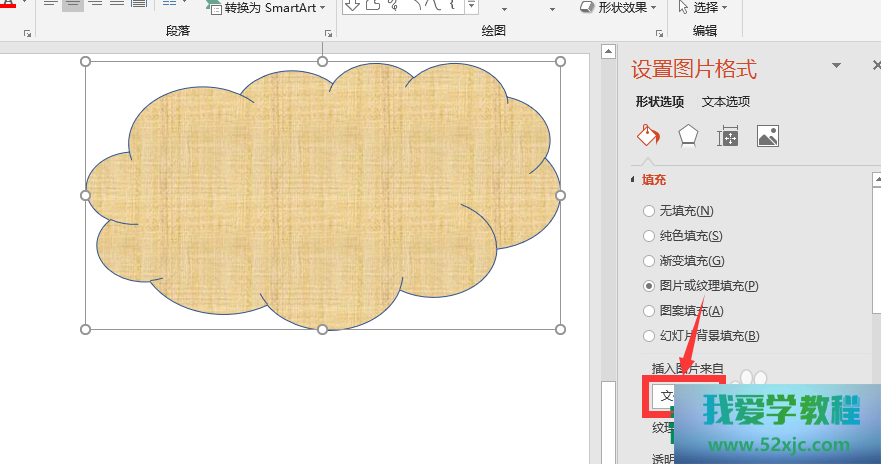Open the Fill & Line paint bucket tab
The image size is (881, 464).
[x=648, y=136]
